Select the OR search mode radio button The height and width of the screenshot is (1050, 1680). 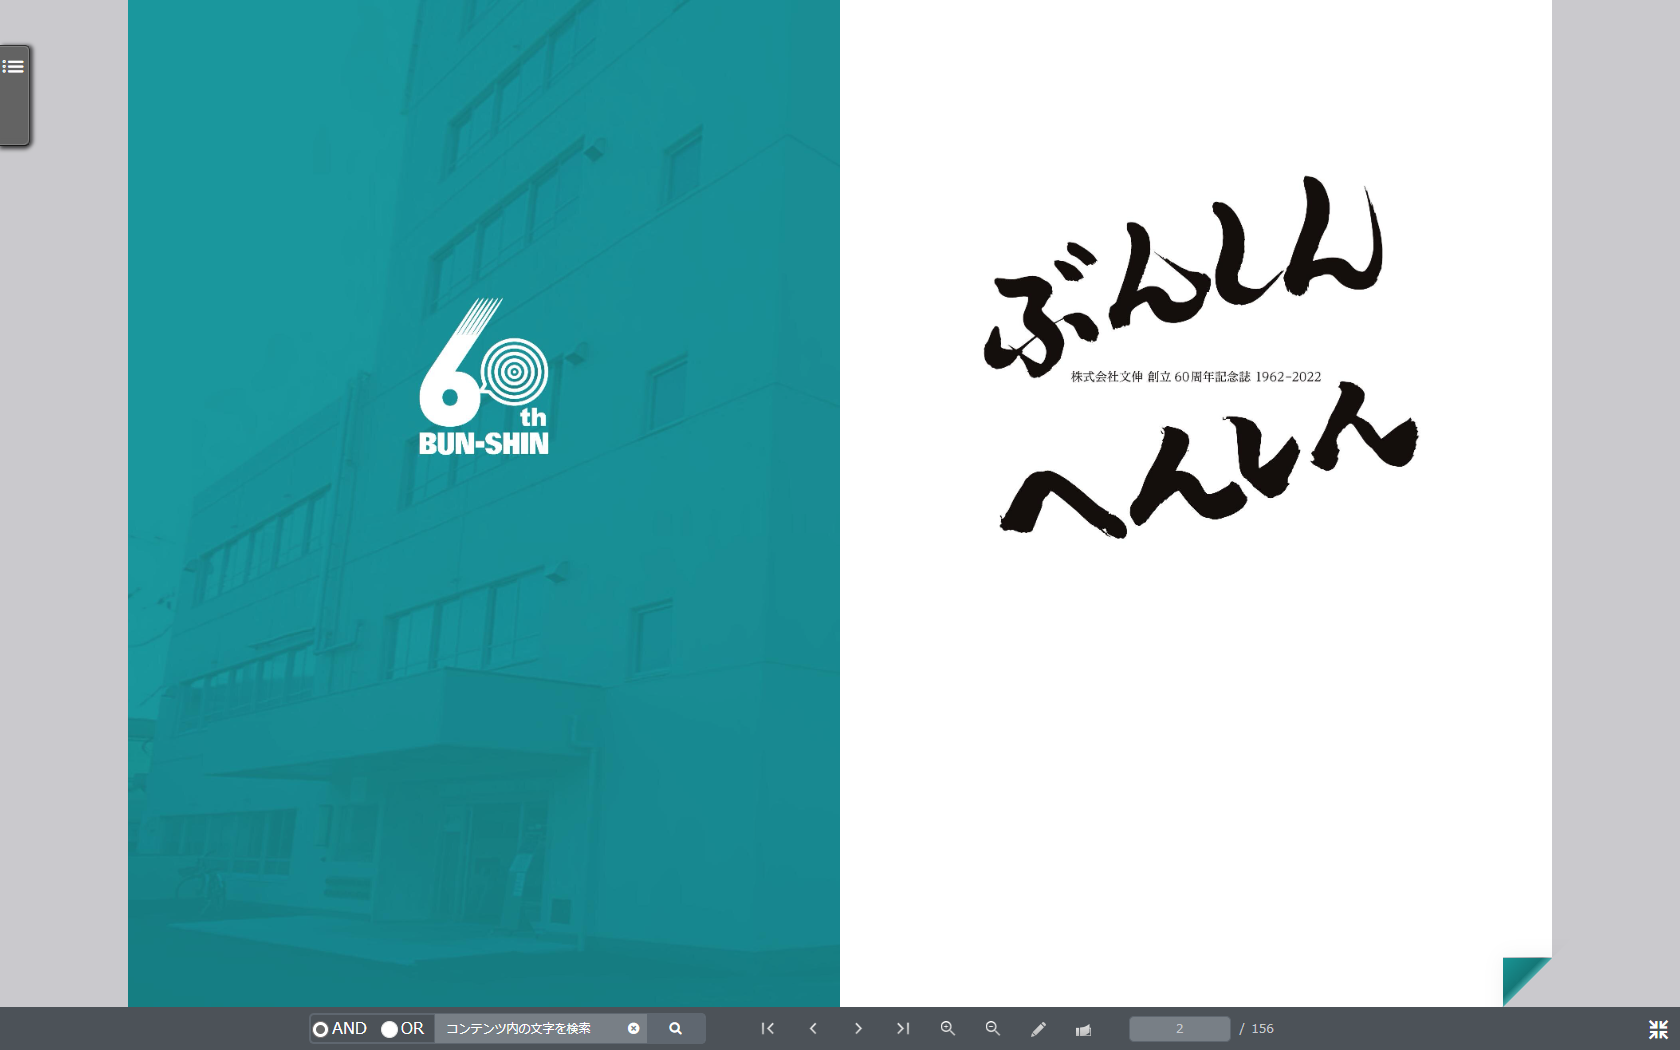tap(389, 1029)
